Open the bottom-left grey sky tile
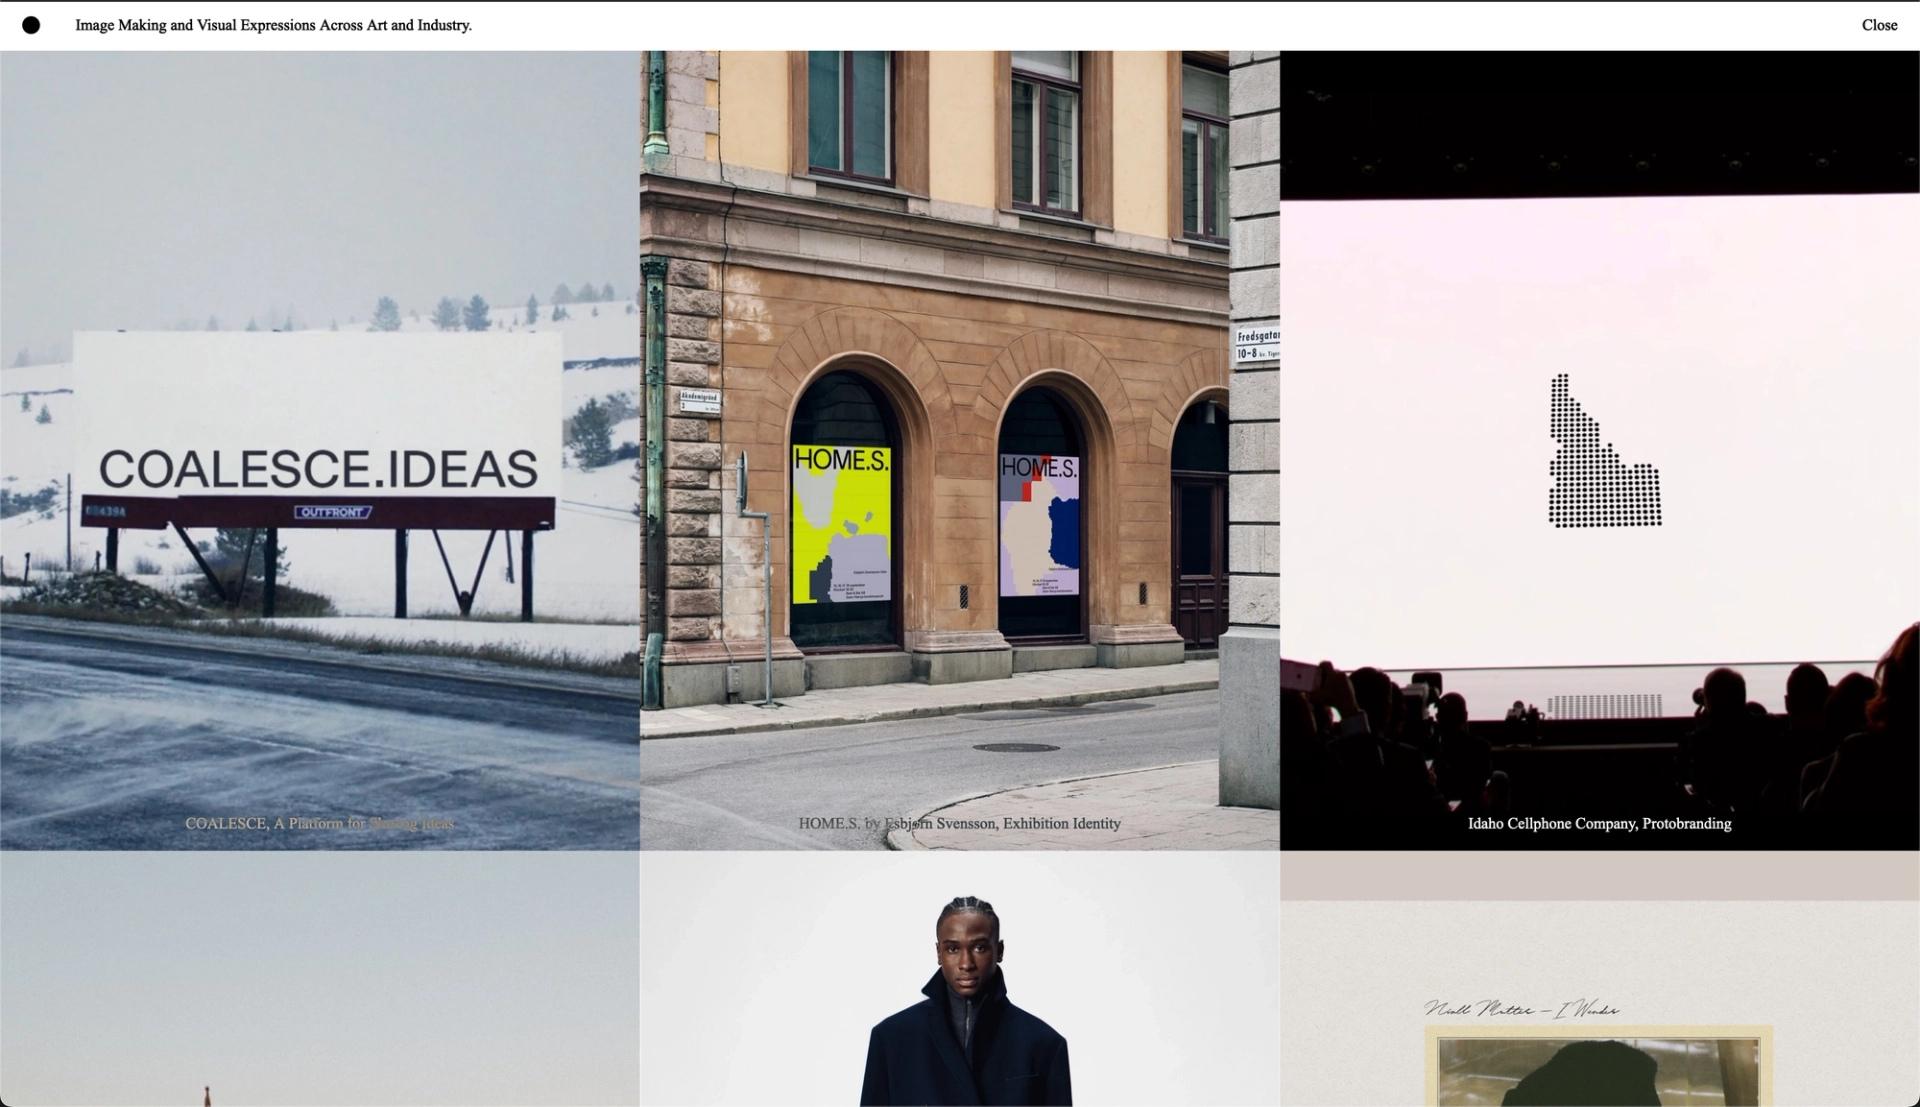The image size is (1920, 1107). click(x=319, y=978)
